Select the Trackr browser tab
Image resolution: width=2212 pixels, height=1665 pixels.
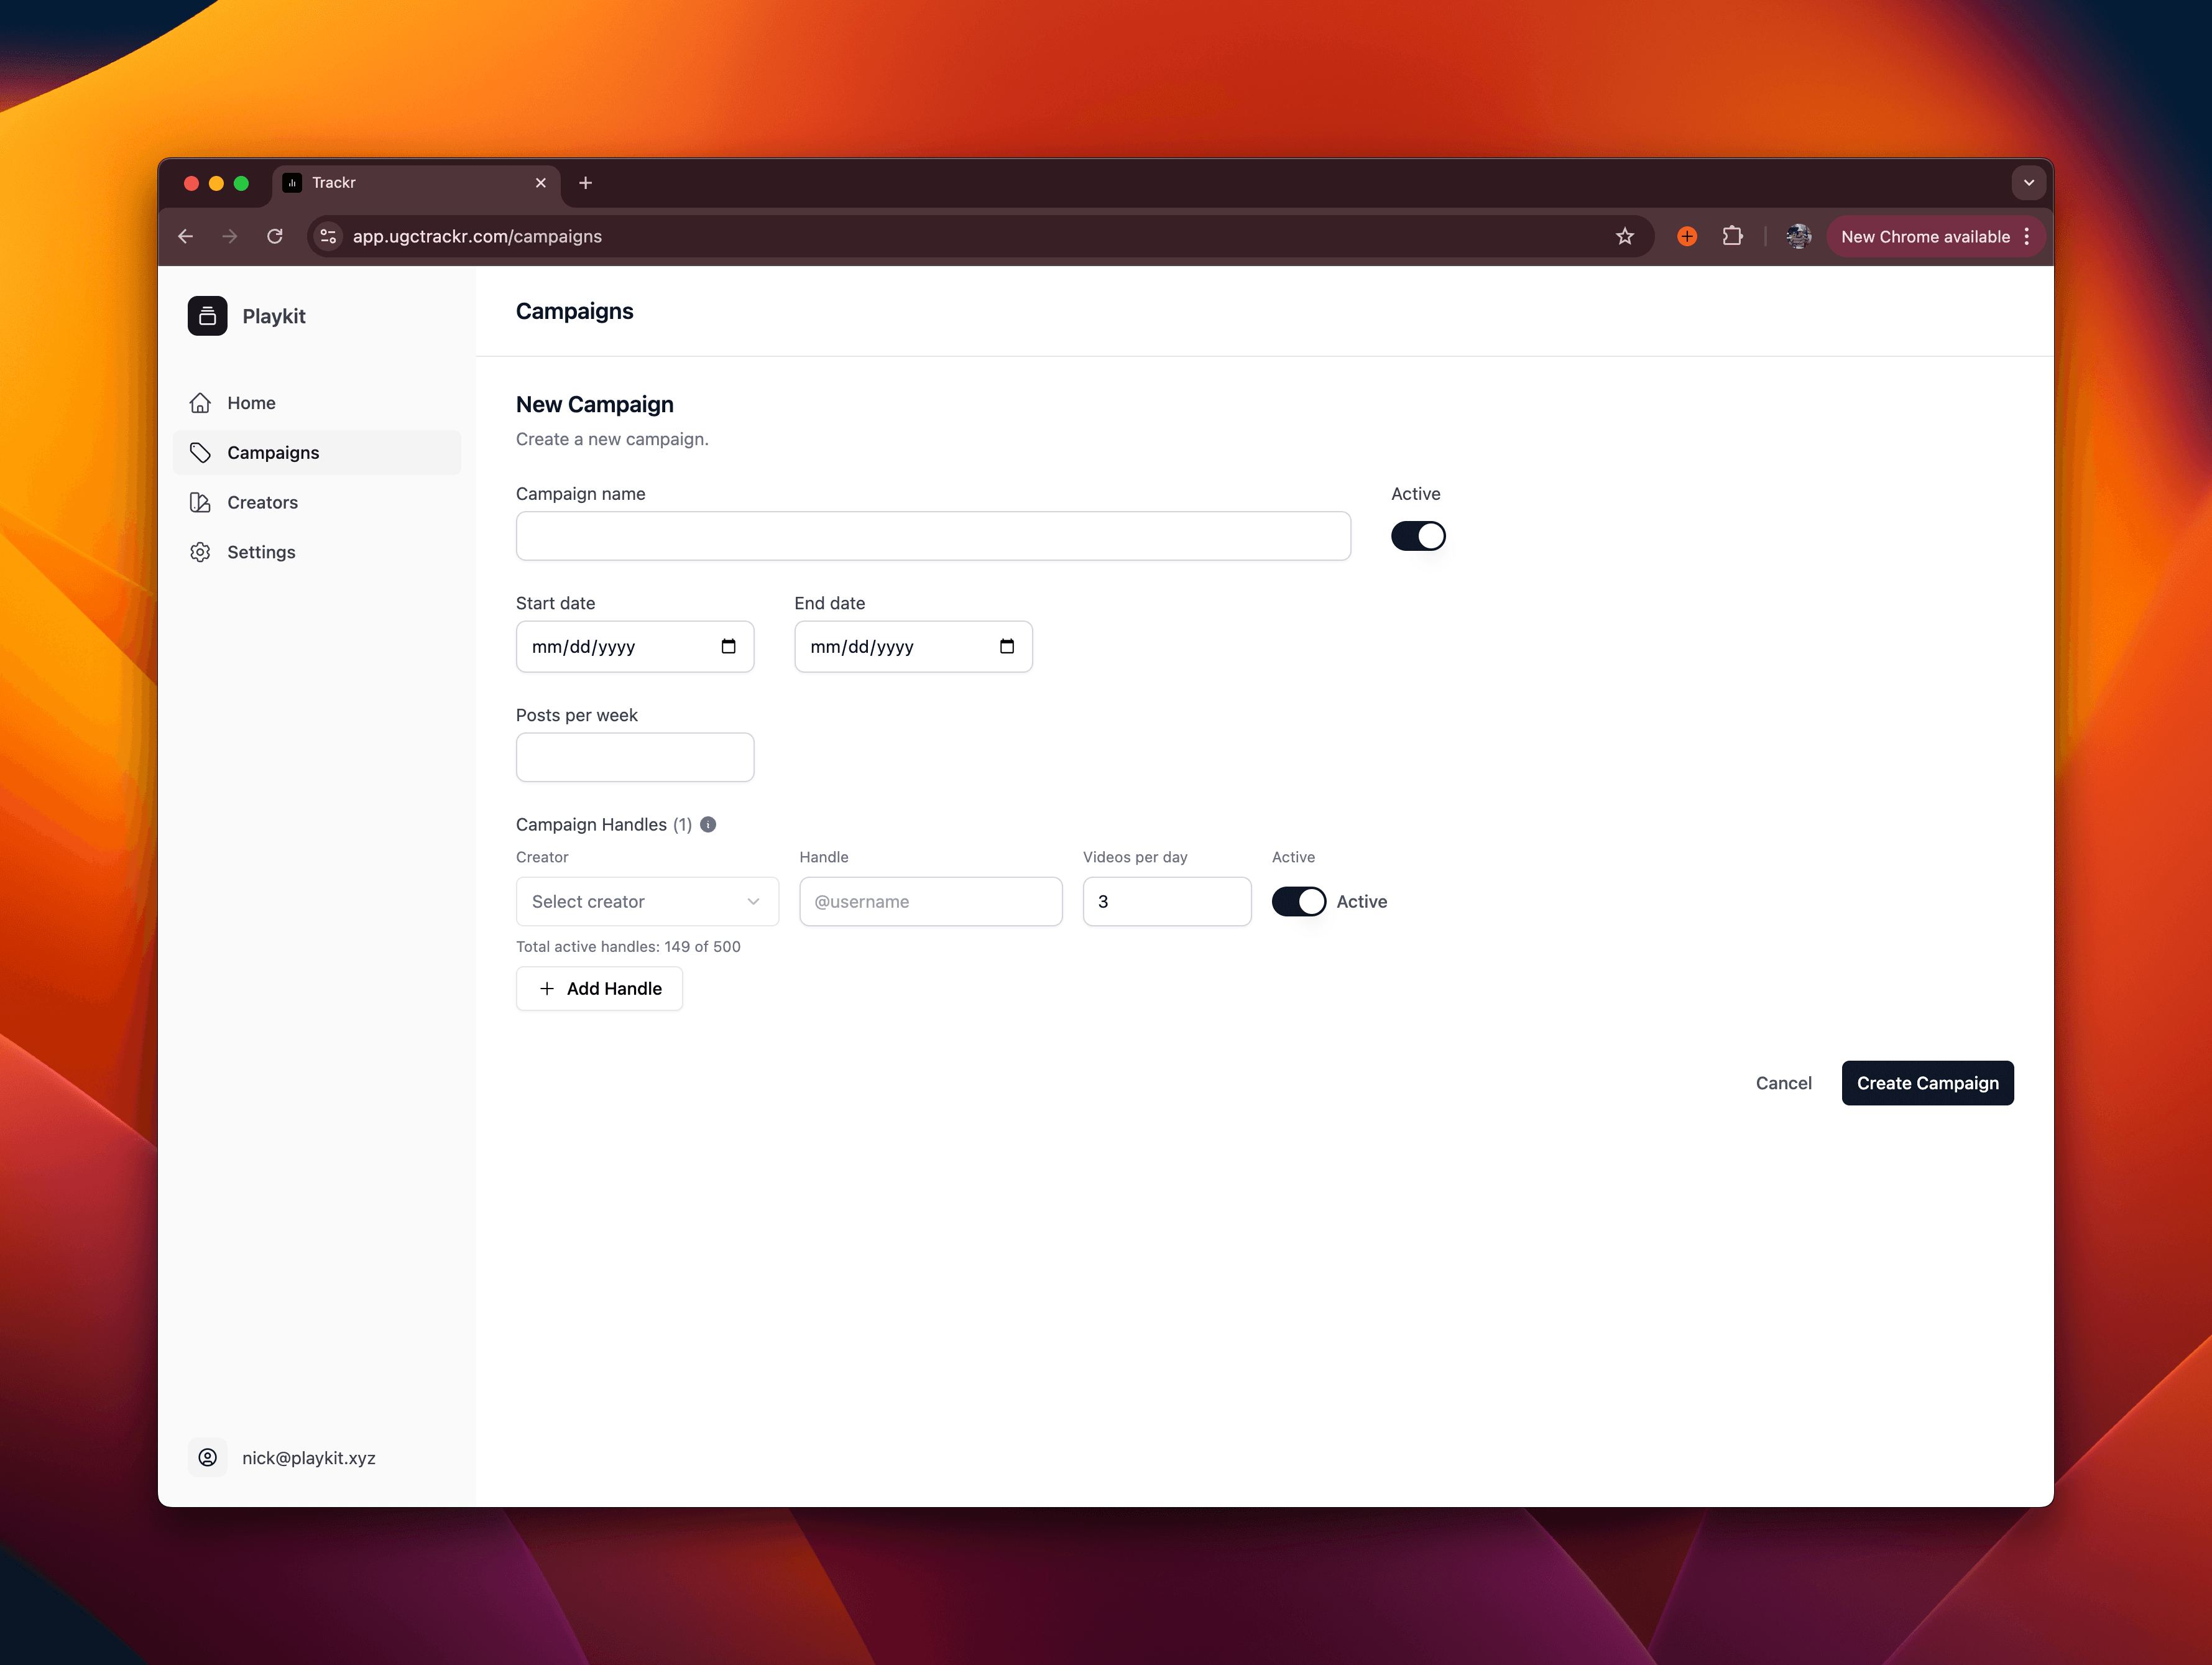point(416,183)
